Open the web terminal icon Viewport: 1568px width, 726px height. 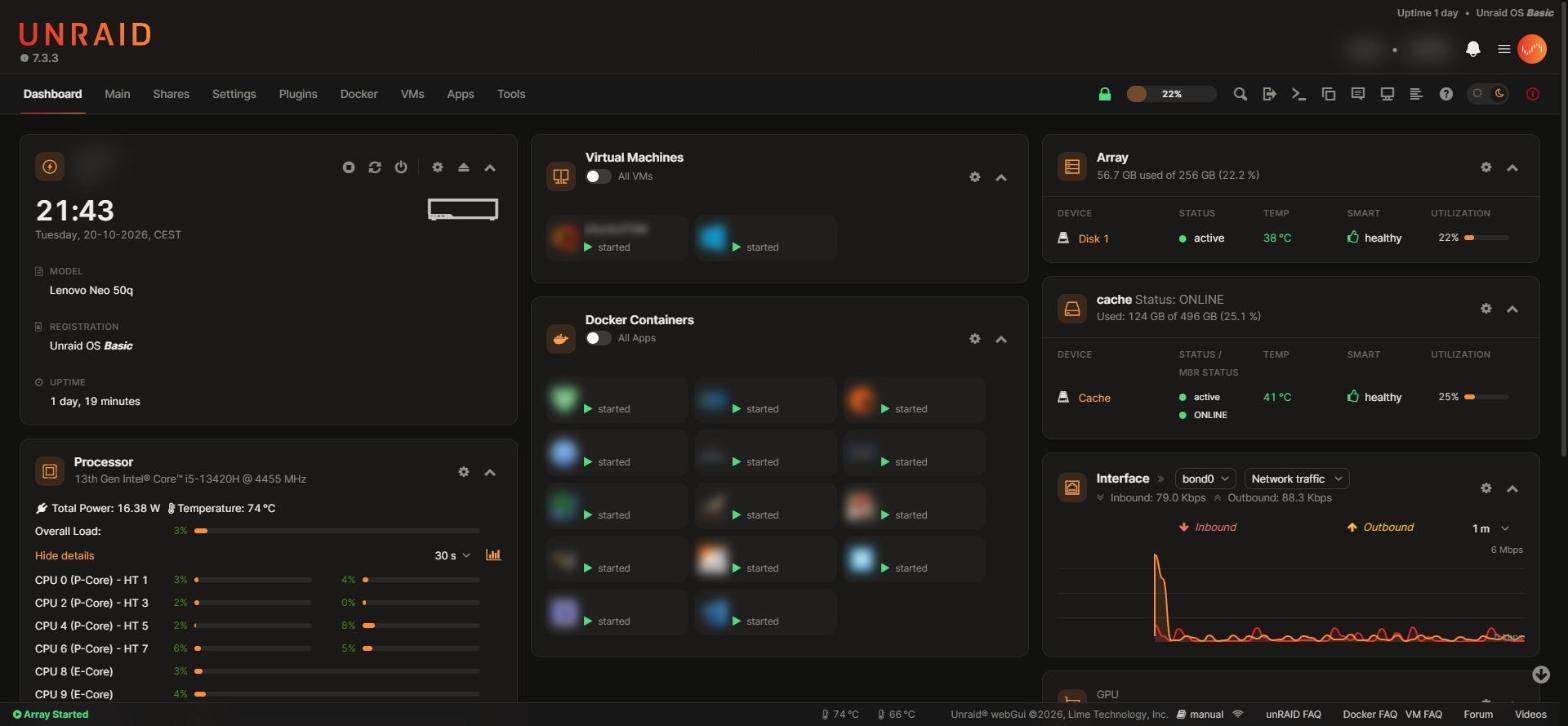(x=1299, y=94)
